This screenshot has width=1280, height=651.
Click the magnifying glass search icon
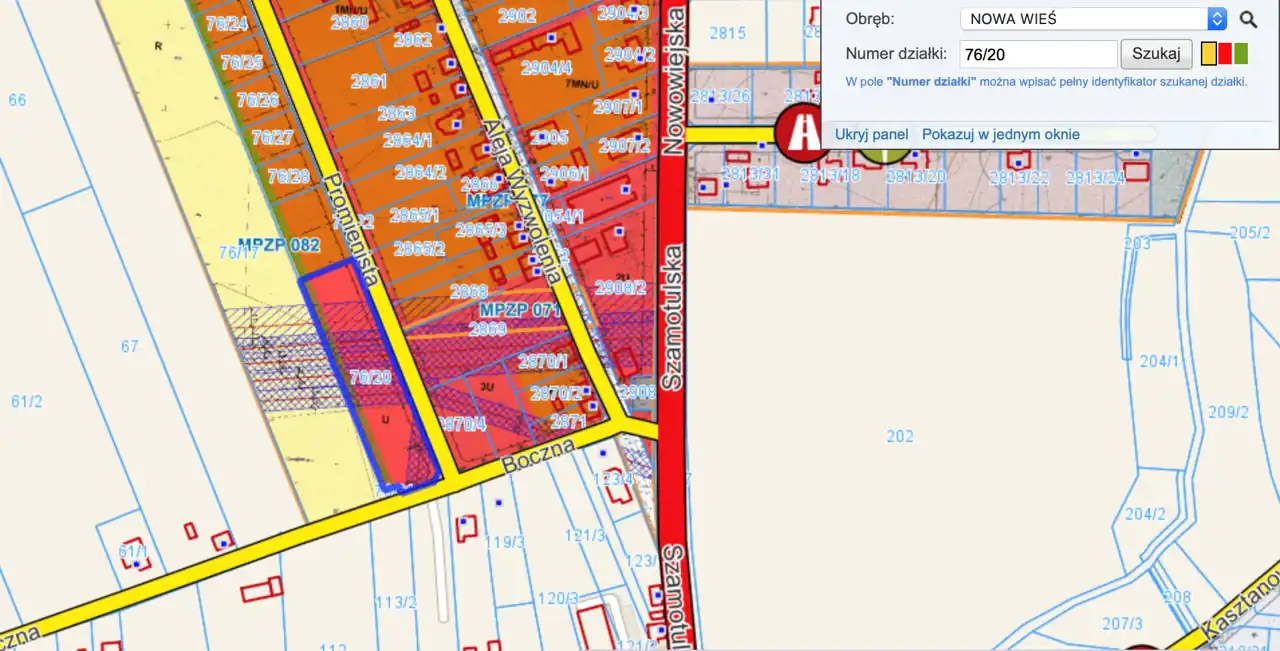pos(1248,19)
